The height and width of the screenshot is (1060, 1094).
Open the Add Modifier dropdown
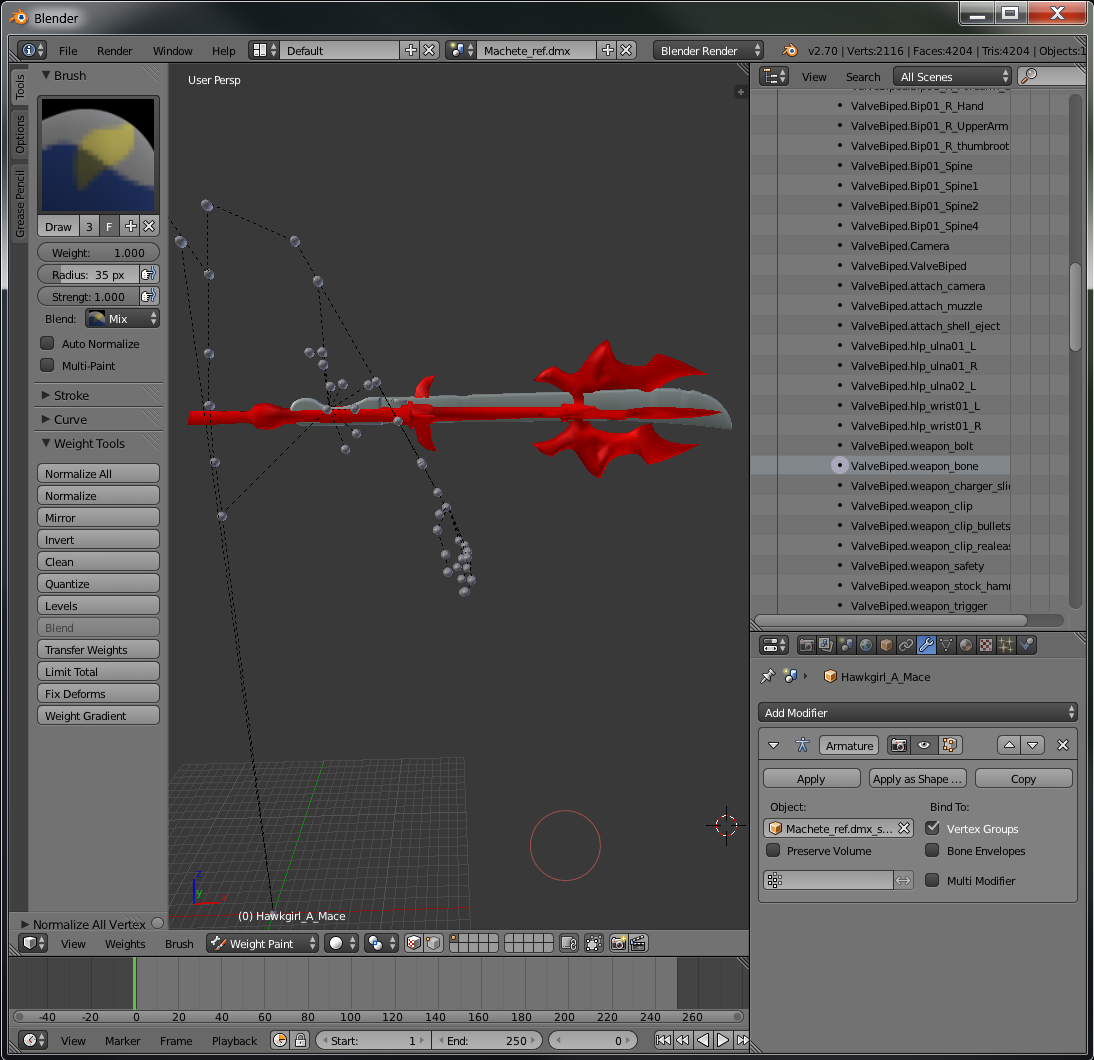point(917,712)
